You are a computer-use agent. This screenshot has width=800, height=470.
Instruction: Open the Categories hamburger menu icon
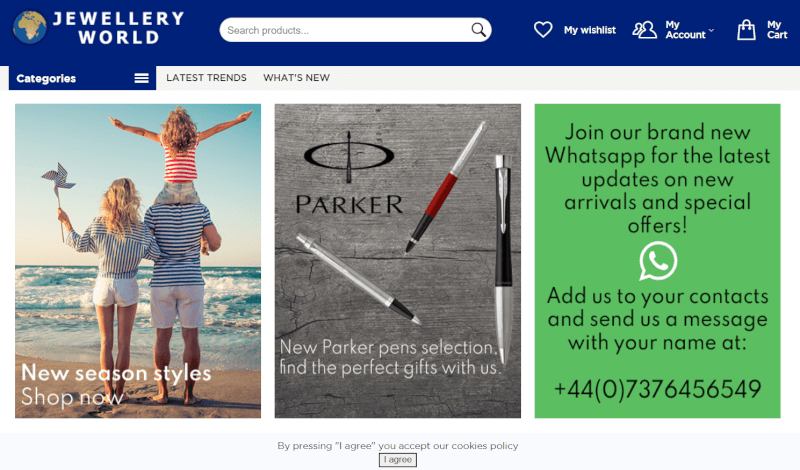(x=141, y=78)
